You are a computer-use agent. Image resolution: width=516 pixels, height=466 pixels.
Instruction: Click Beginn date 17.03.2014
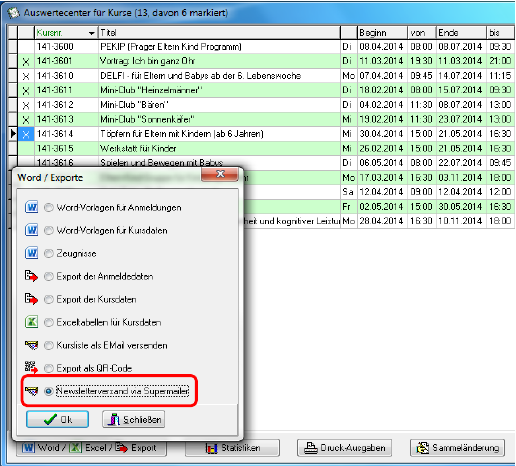tap(381, 177)
